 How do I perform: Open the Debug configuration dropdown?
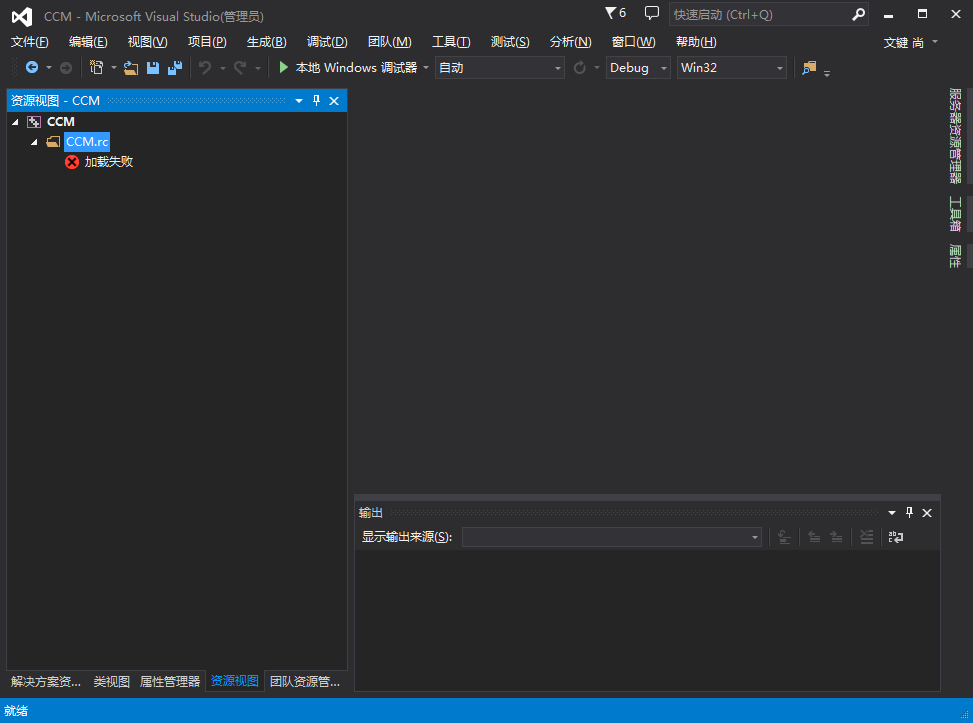(x=638, y=68)
